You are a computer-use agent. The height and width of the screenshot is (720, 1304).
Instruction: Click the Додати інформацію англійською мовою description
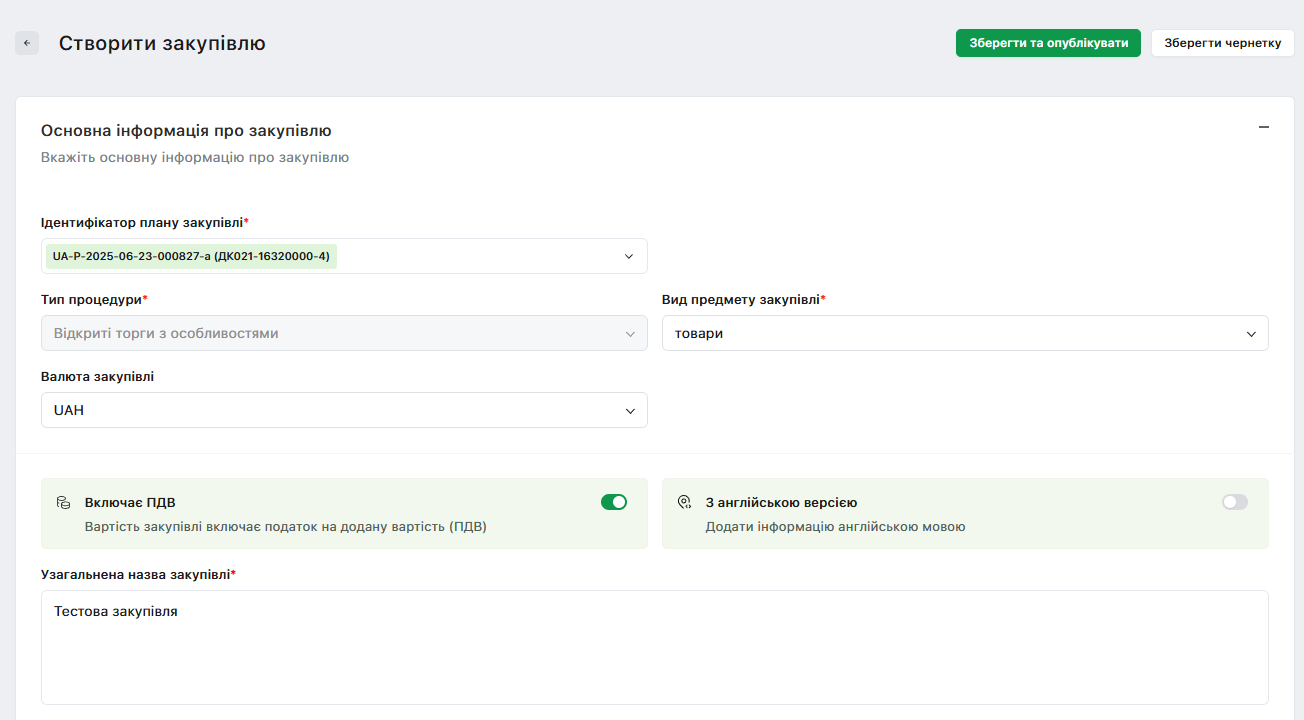click(x=835, y=526)
